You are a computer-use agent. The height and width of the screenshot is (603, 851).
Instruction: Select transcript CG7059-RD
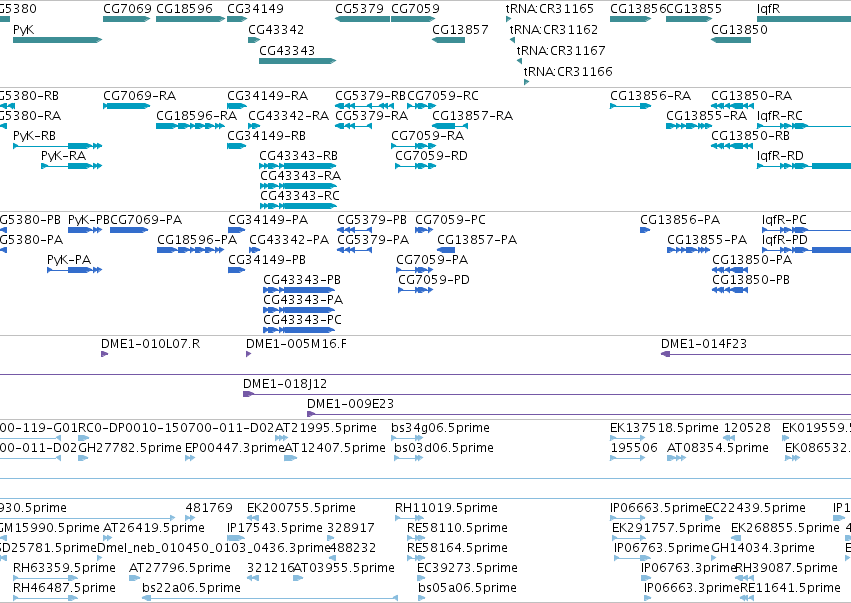coord(415,166)
